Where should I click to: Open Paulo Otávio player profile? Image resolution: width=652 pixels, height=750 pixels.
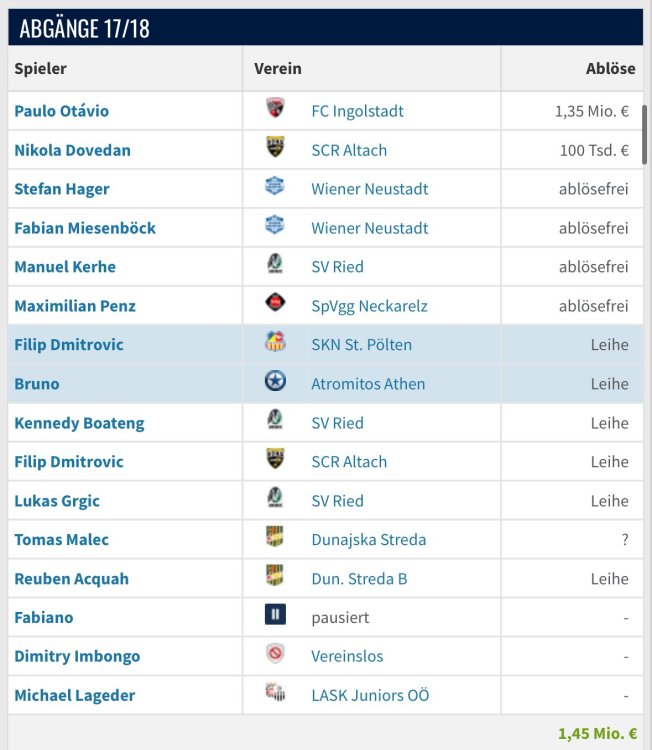[x=61, y=111]
